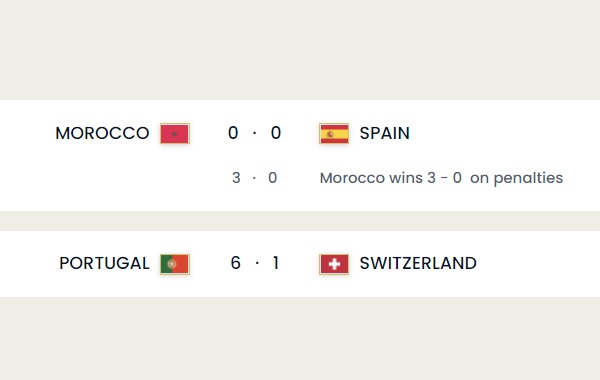Screen dimensions: 600x380
Task: Click Morocco's score of 0
Action: (x=233, y=133)
